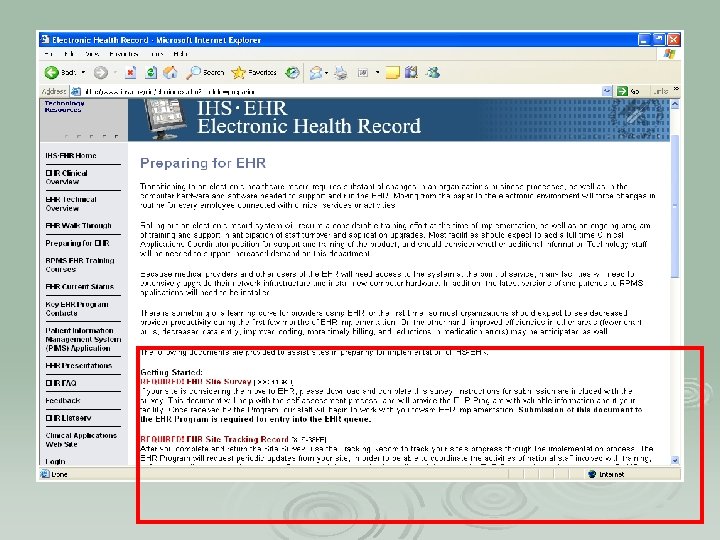Open Patient Information Management System link
The width and height of the screenshot is (720, 540).
[83, 339]
